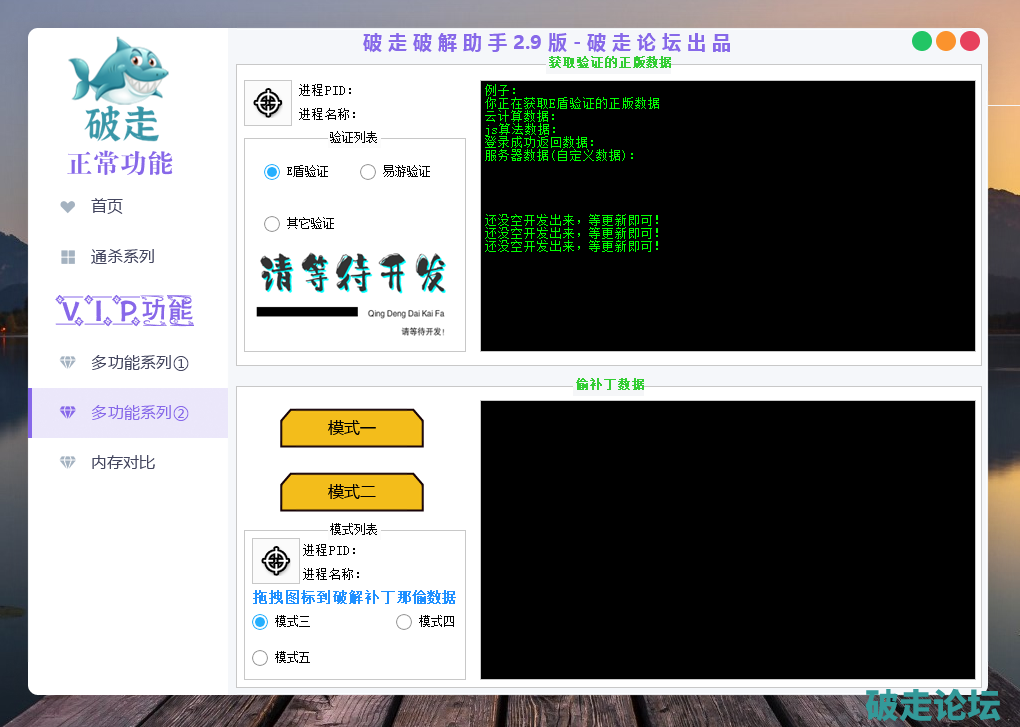Switch to 模式四 radio option
Screen dimensions: 1020x727
[x=405, y=622]
